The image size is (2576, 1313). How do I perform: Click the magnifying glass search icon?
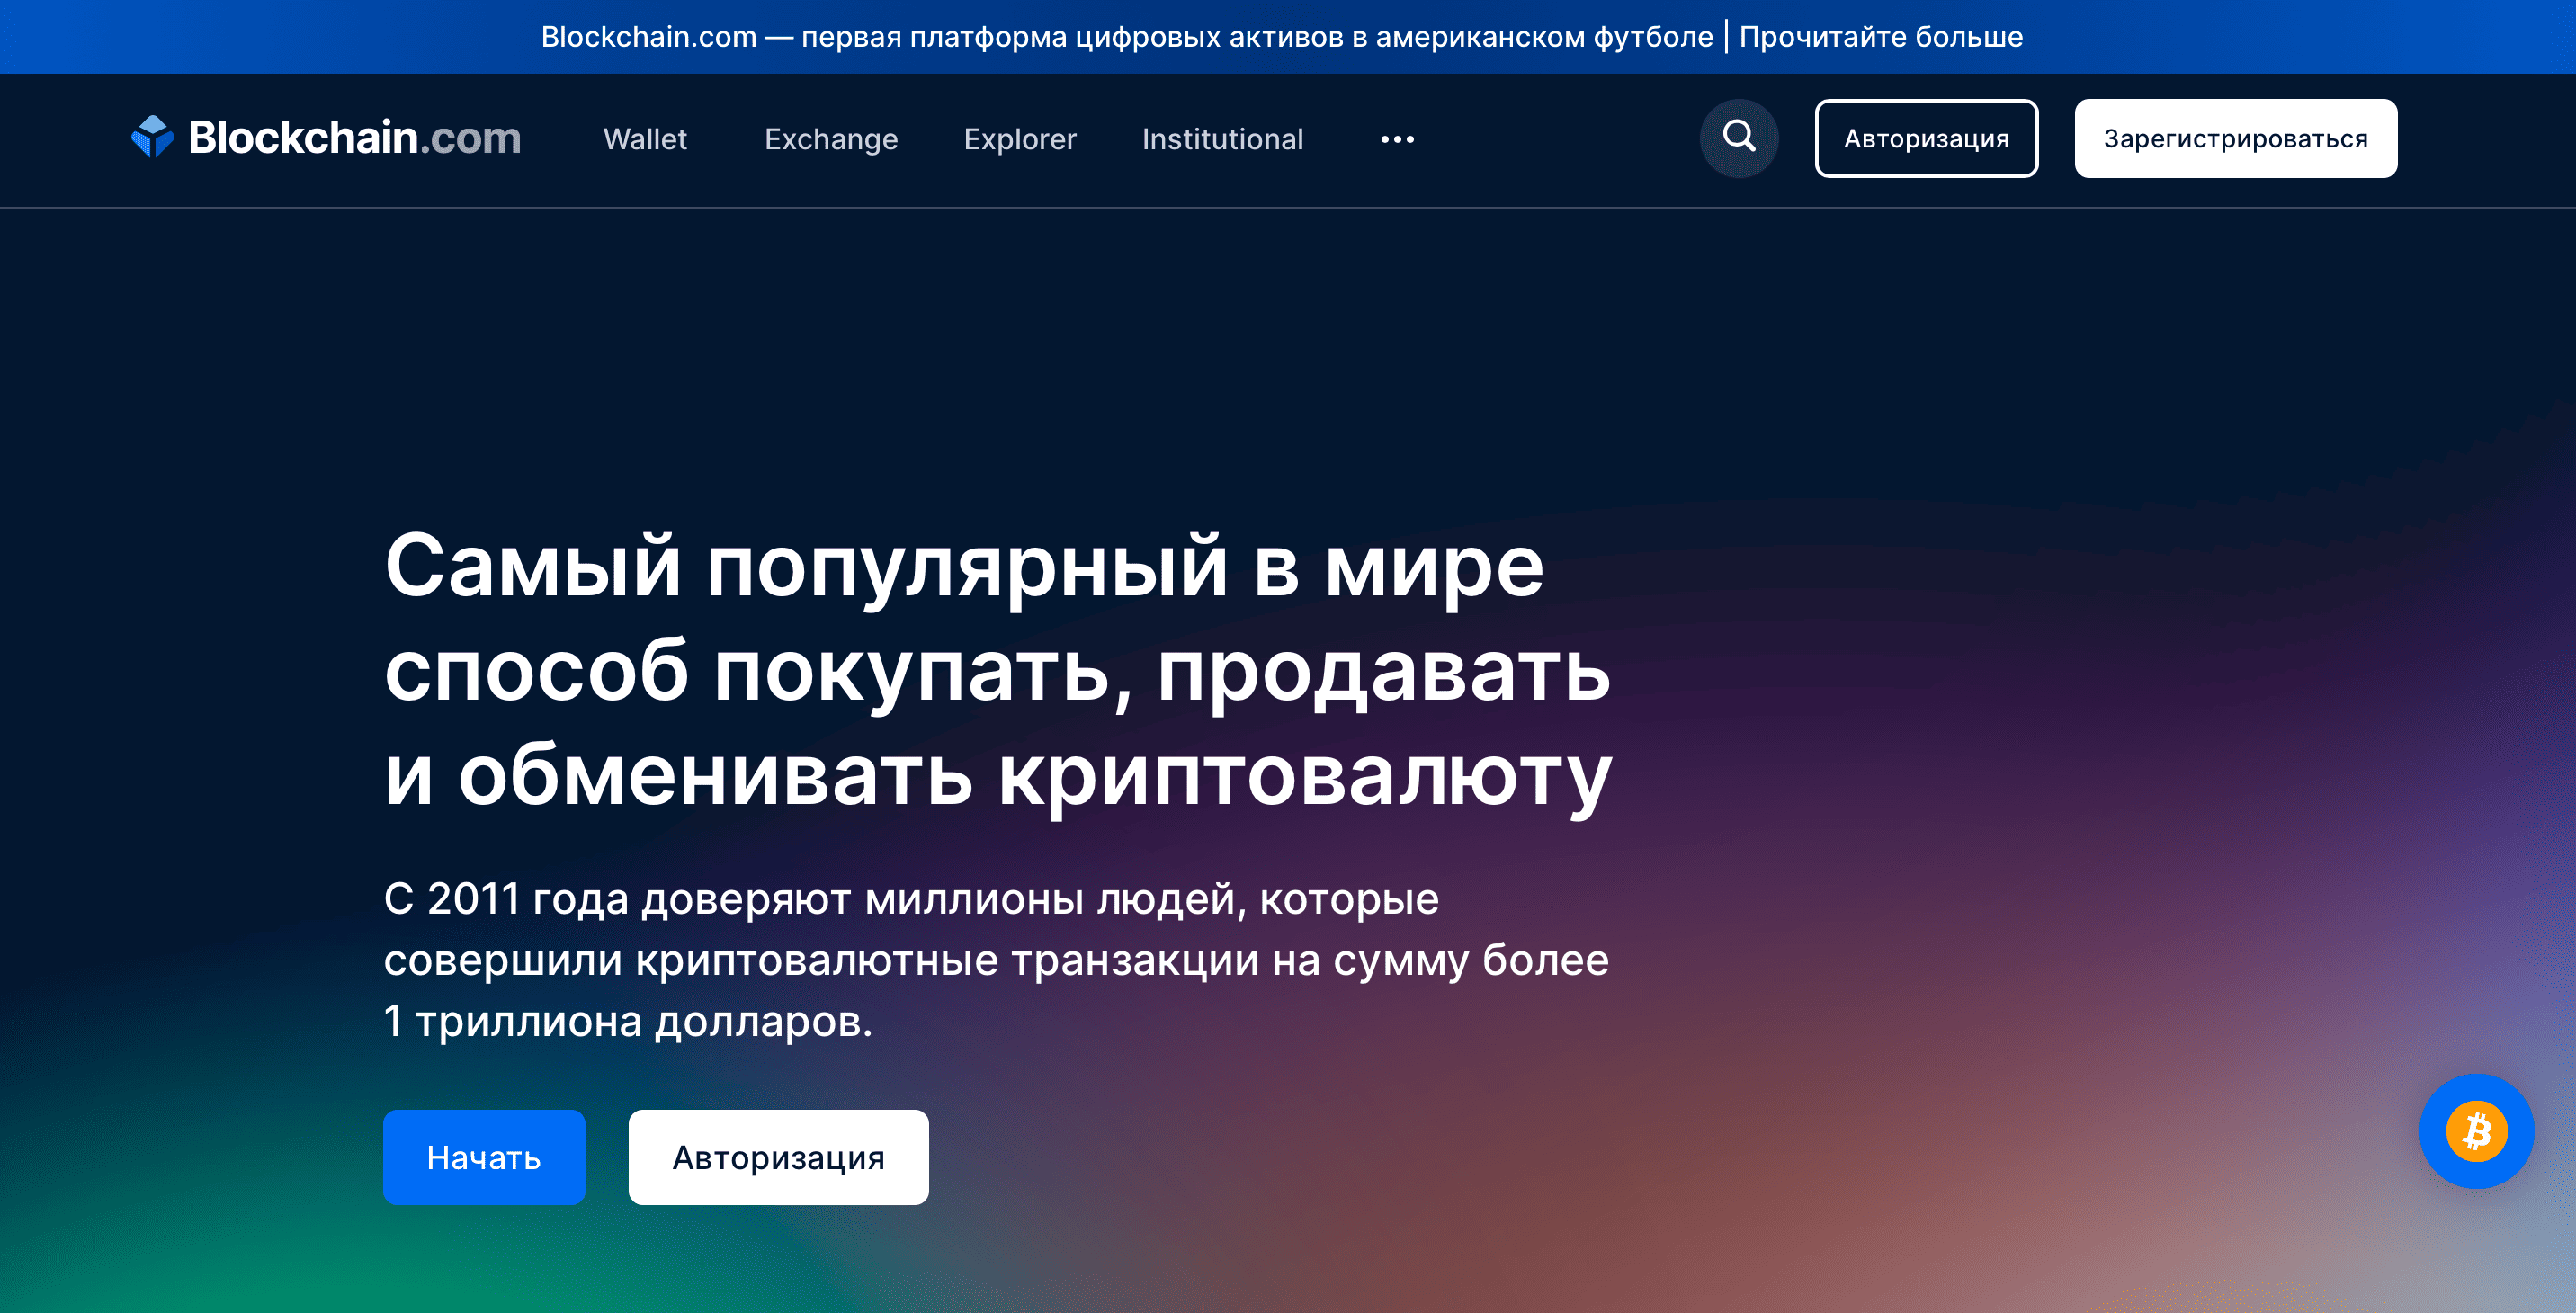coord(1738,138)
